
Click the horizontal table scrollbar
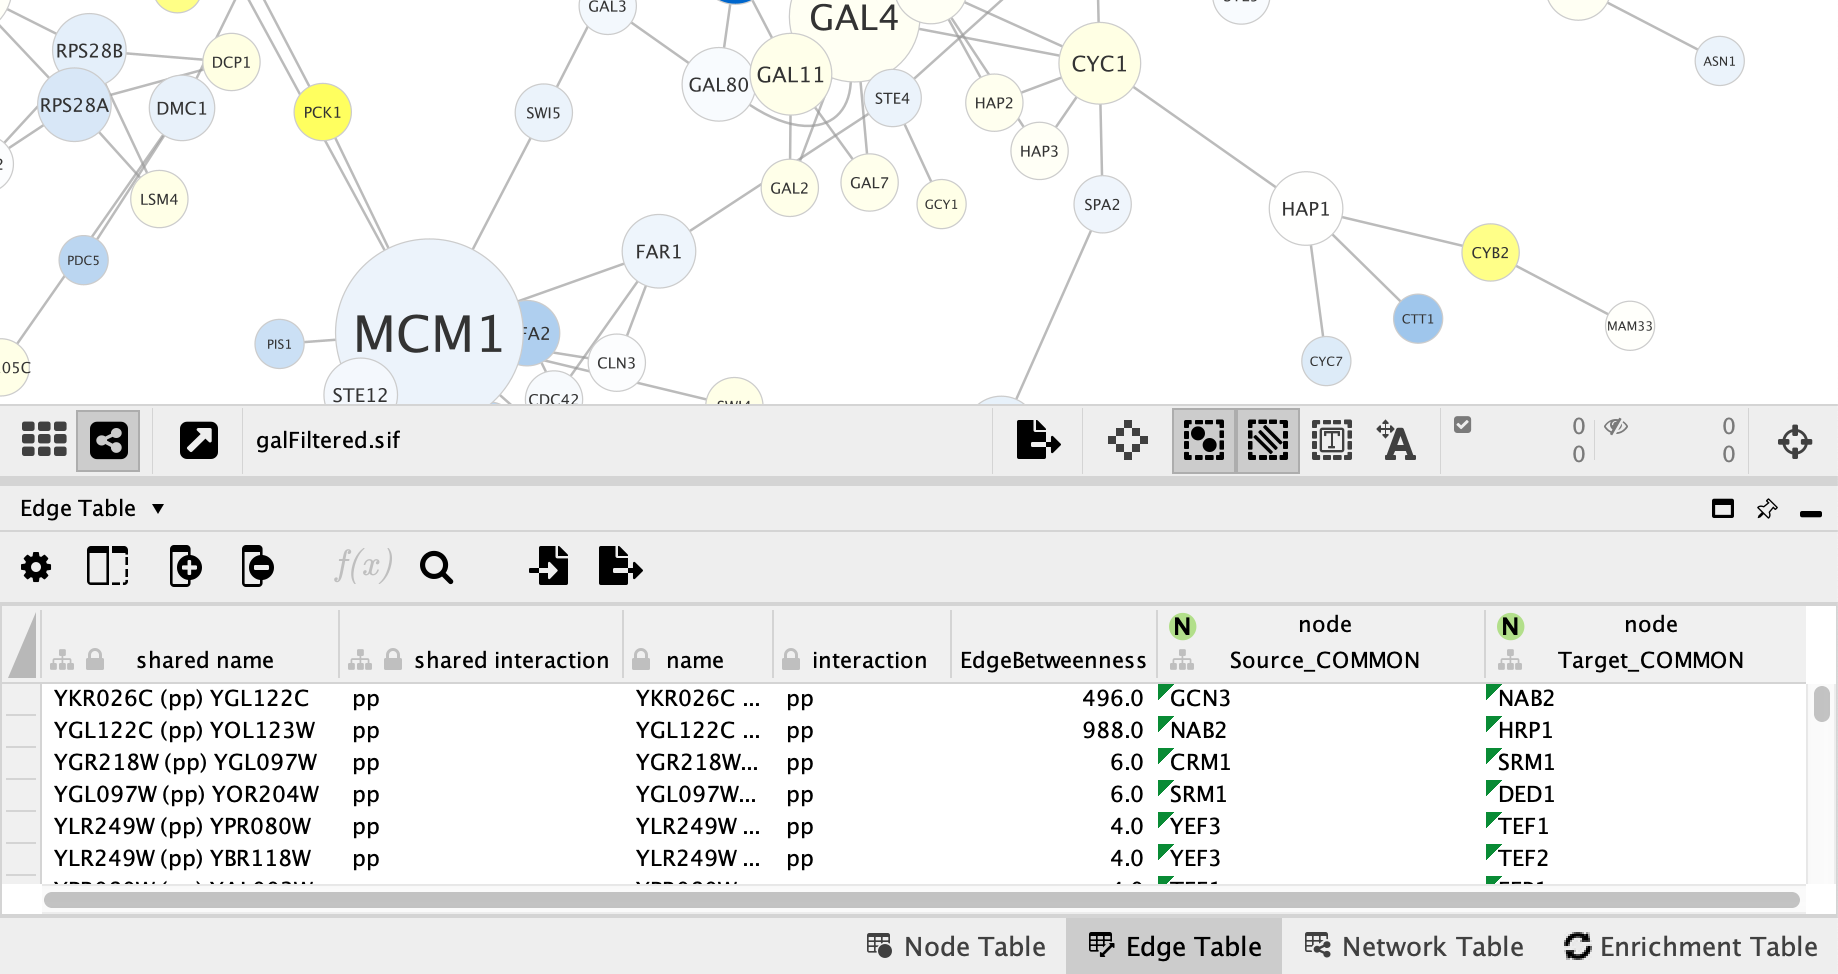click(x=920, y=900)
